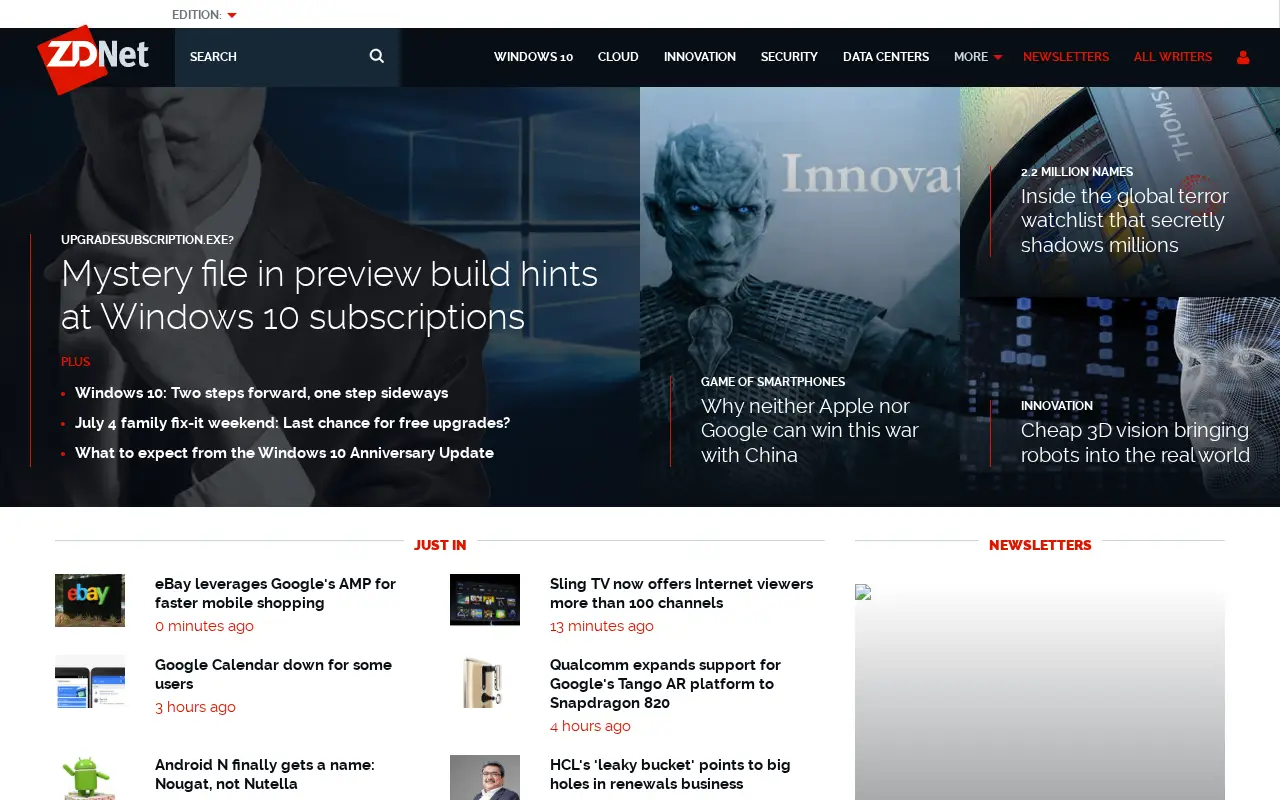Open the Newsletters link in navigation

(1066, 57)
